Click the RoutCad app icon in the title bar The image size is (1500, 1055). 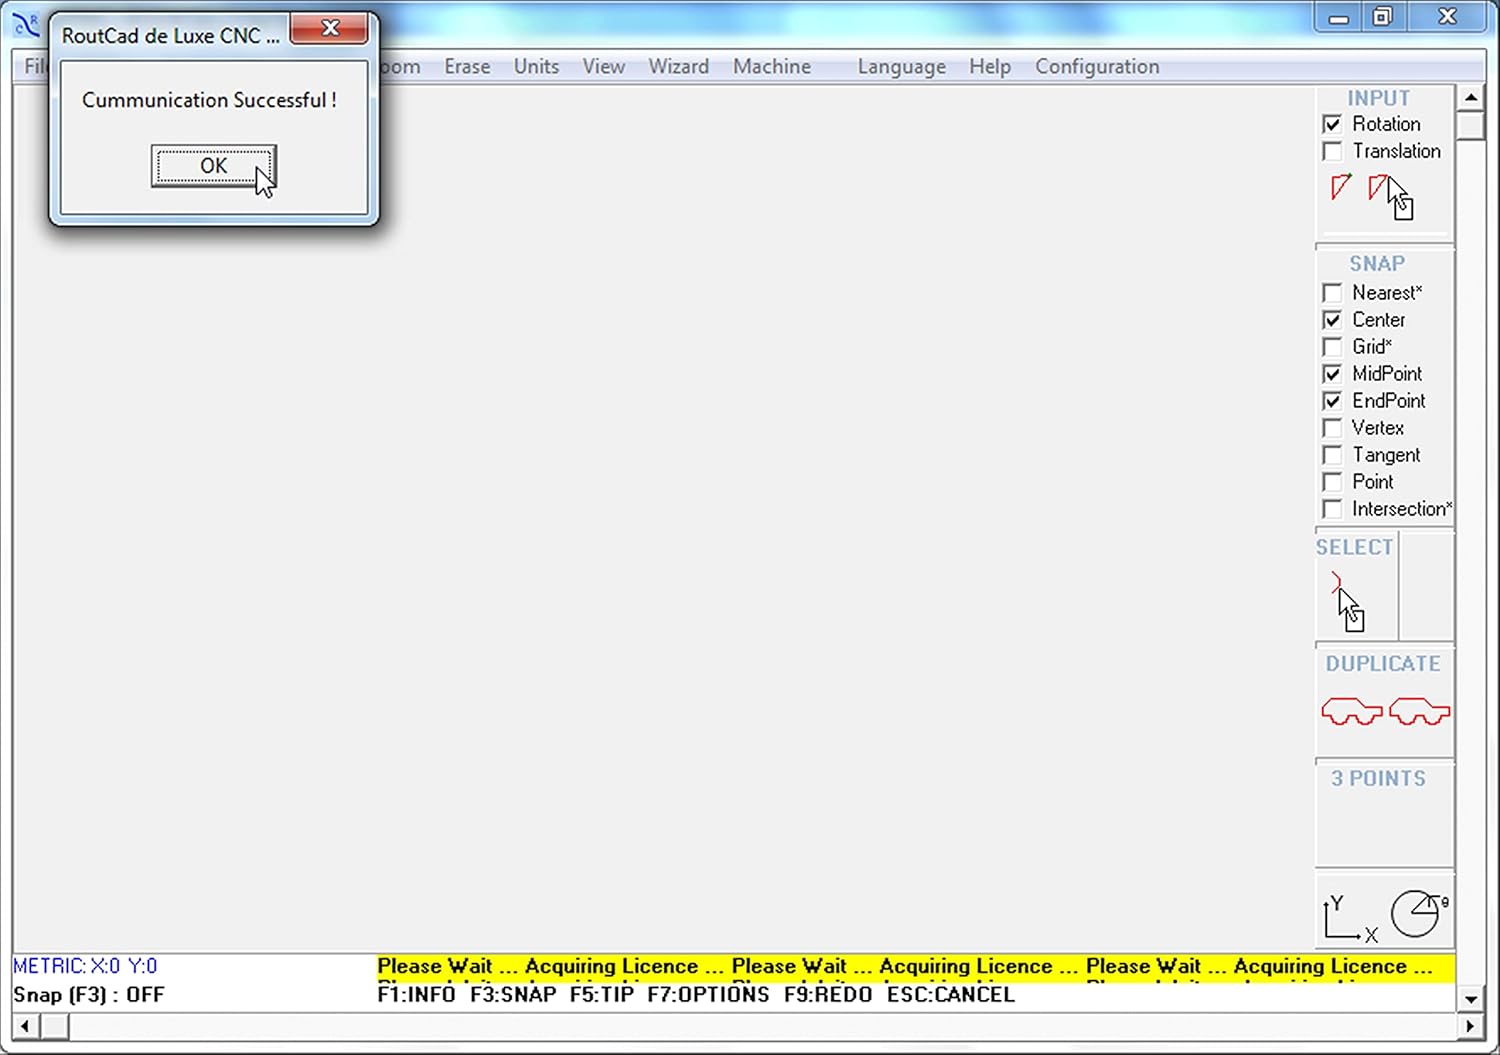coord(27,24)
